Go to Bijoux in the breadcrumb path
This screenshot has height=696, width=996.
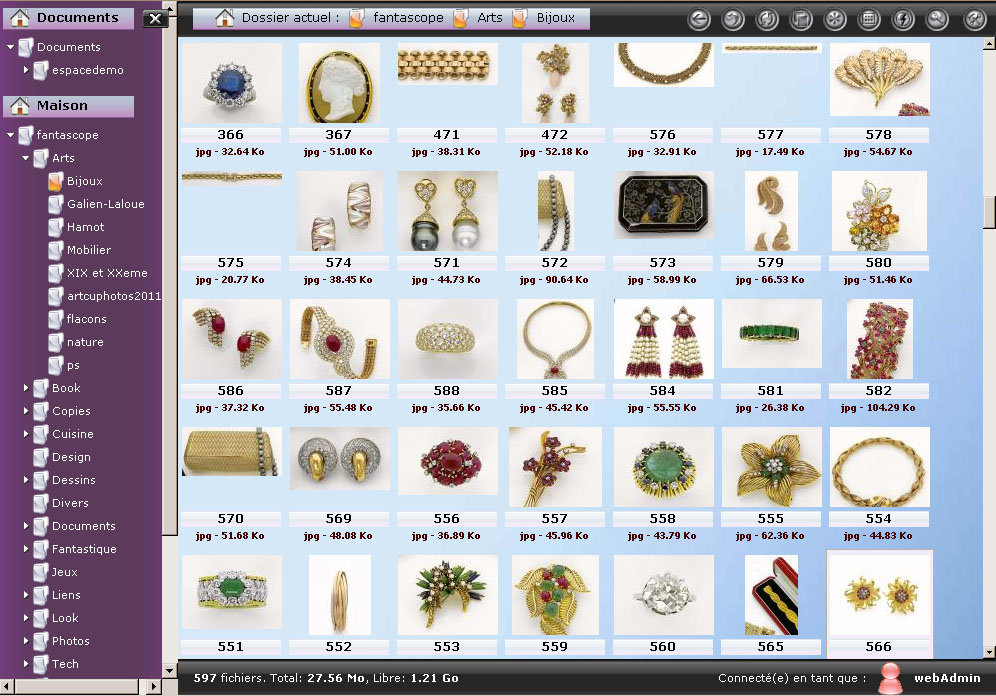tap(555, 18)
